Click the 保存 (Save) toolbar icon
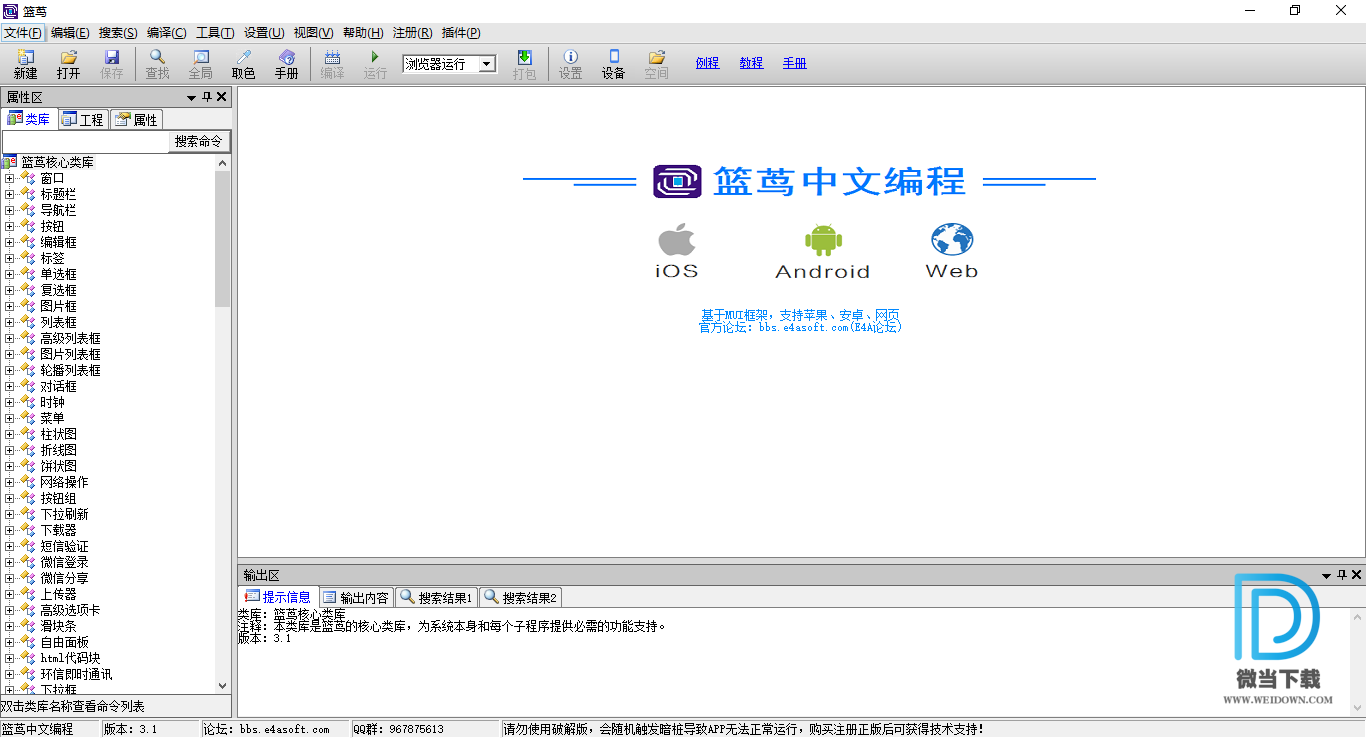The width and height of the screenshot is (1366, 738). (112, 64)
